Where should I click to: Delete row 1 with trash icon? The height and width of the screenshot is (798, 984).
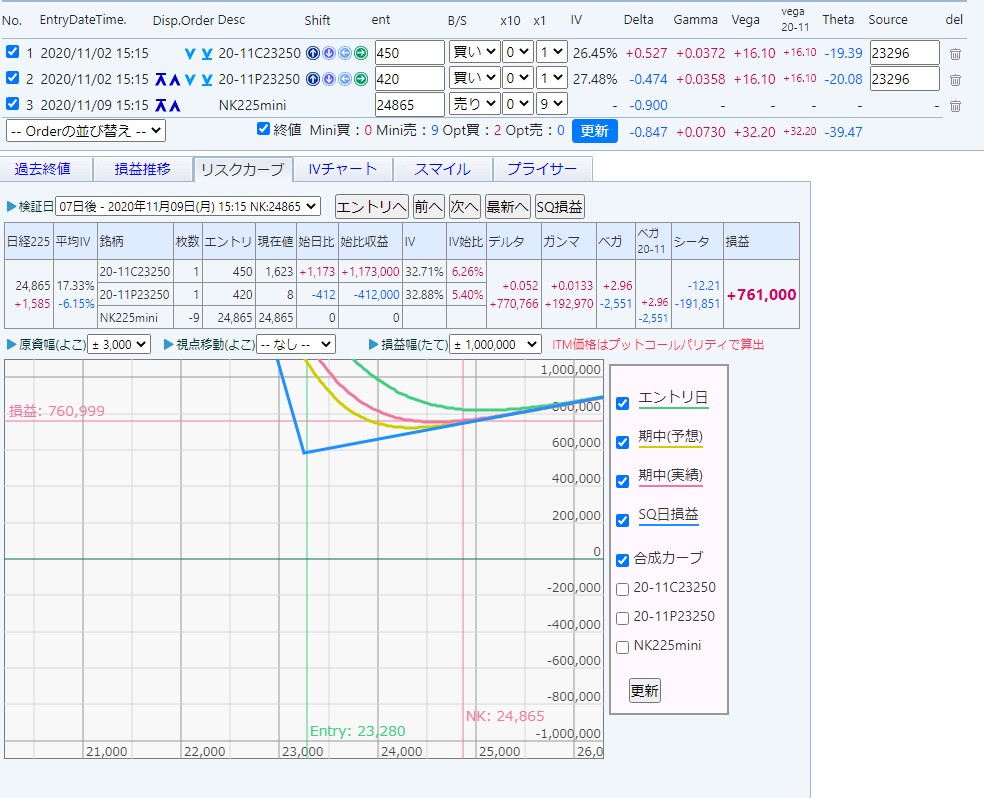[x=955, y=54]
